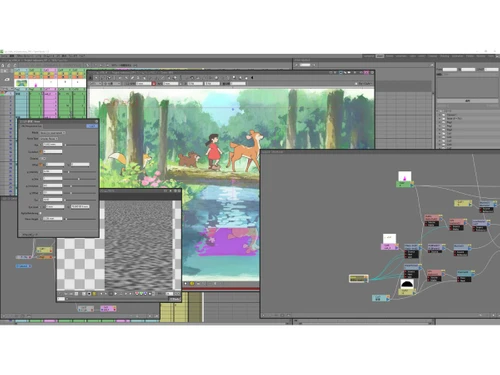Image resolution: width=500 pixels, height=375 pixels.
Task: Select the pink column node in the schematic
Action: [x=390, y=247]
